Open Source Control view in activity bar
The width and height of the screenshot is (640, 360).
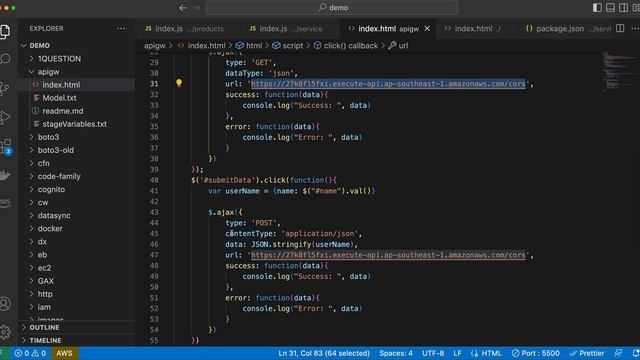5,89
